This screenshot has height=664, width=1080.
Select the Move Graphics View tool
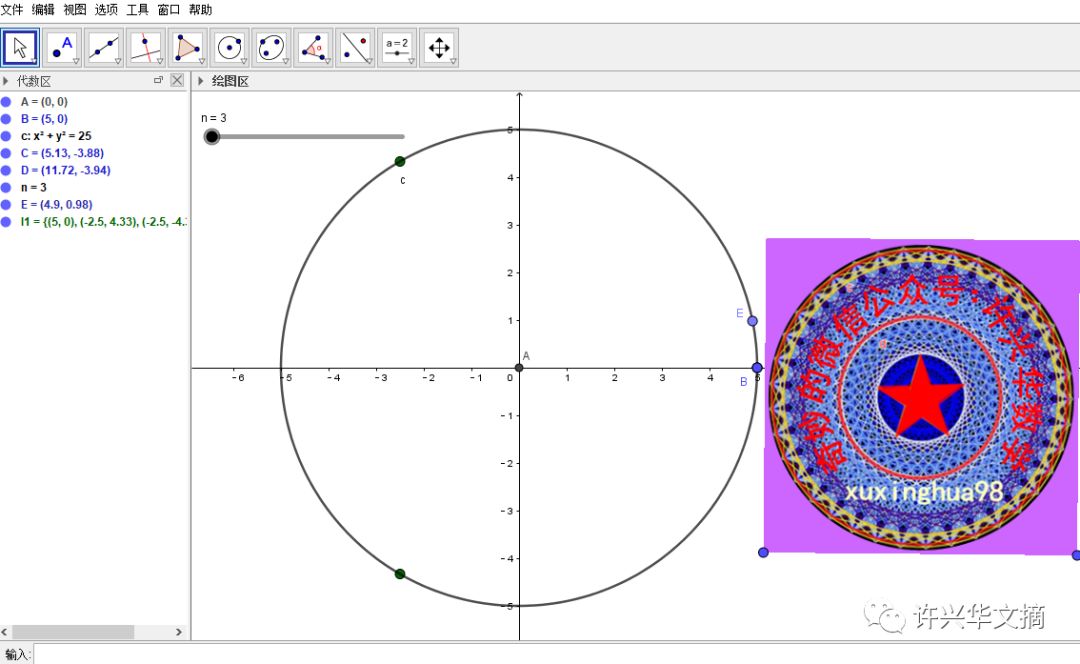pyautogui.click(x=439, y=48)
